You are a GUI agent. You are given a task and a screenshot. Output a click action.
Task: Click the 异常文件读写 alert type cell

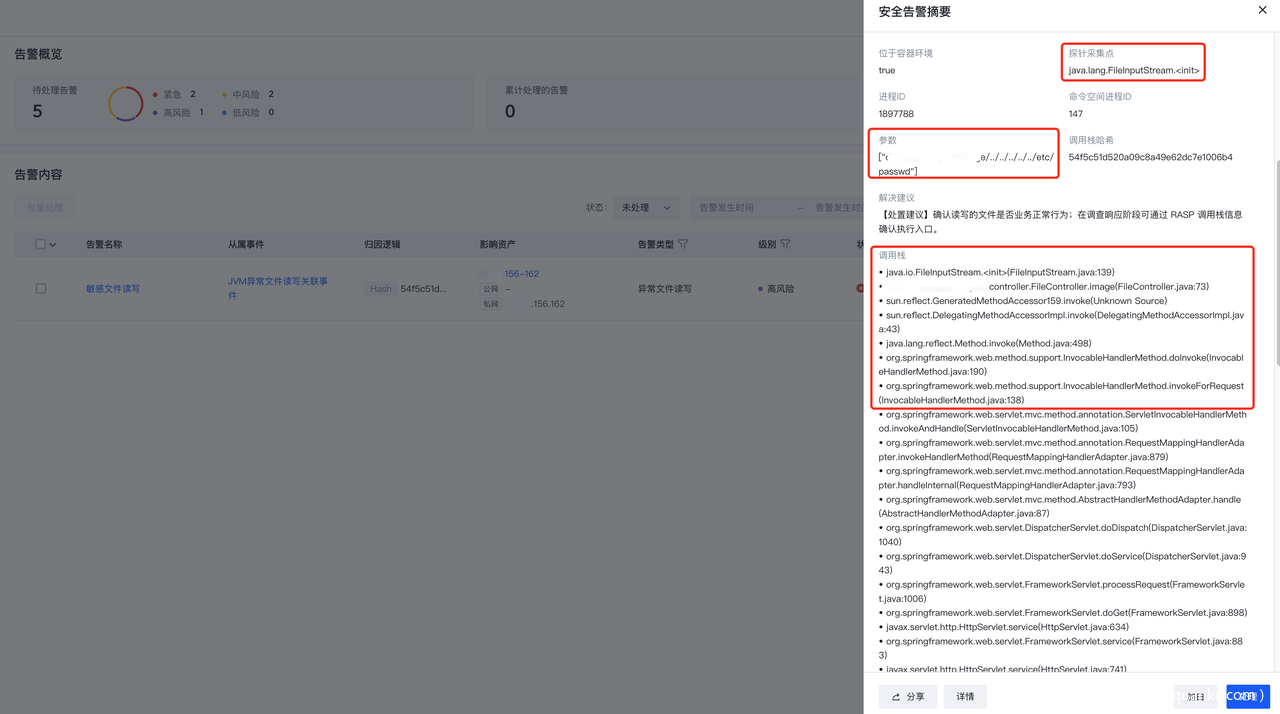665,289
